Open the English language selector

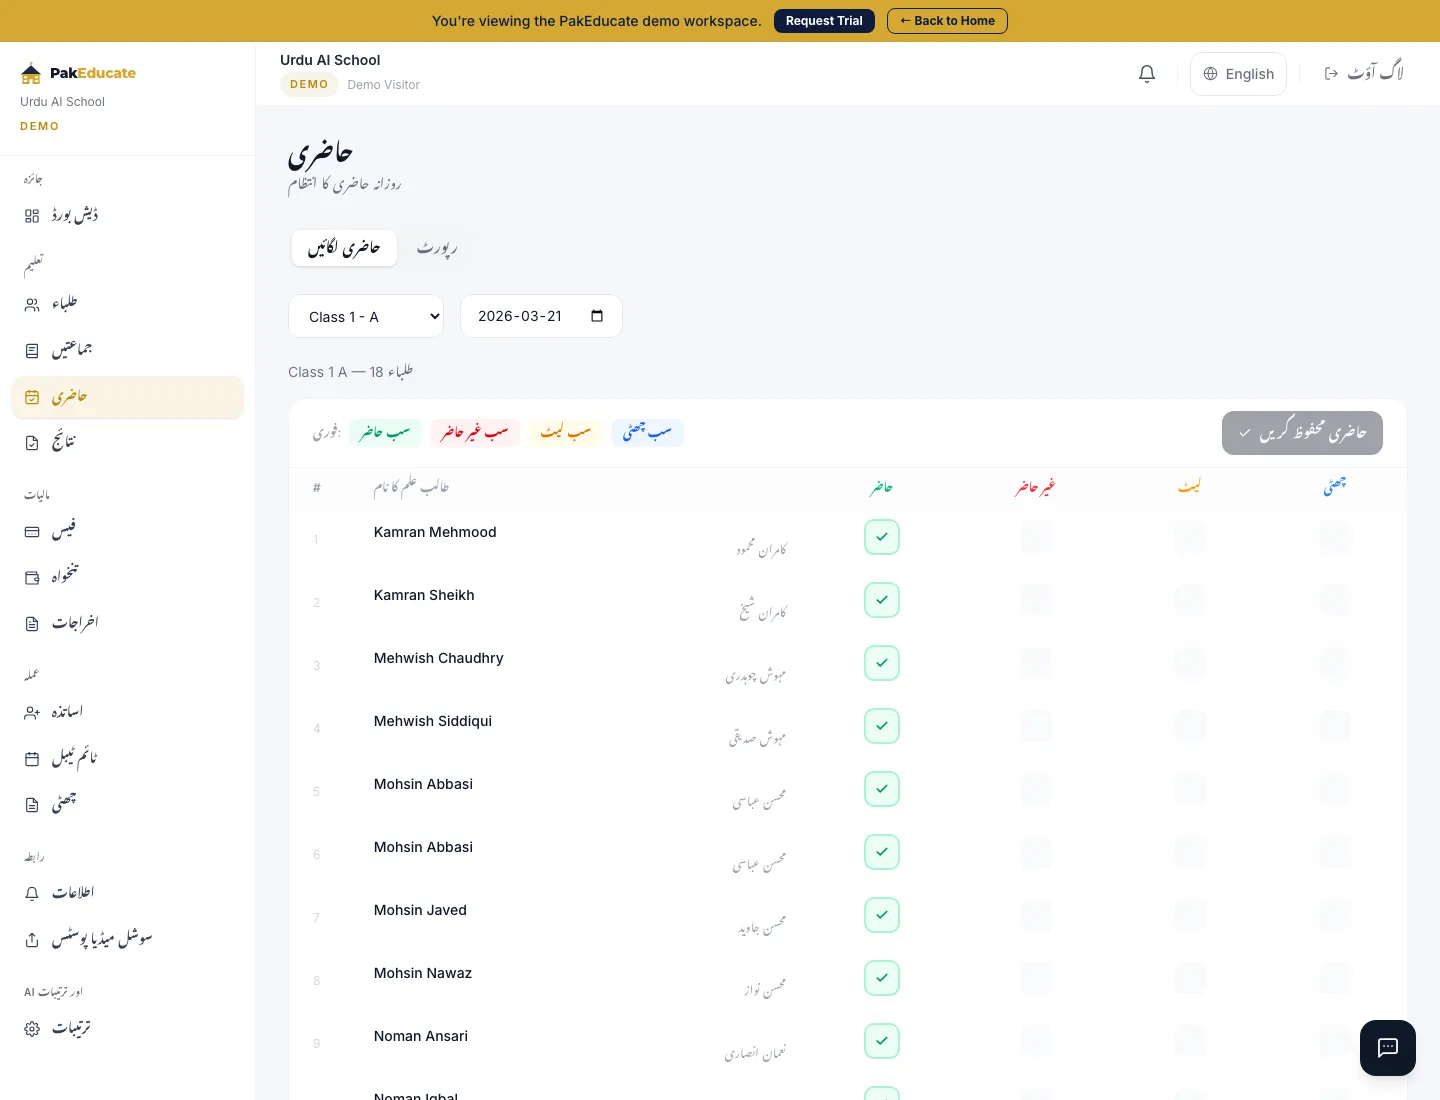[x=1238, y=73]
